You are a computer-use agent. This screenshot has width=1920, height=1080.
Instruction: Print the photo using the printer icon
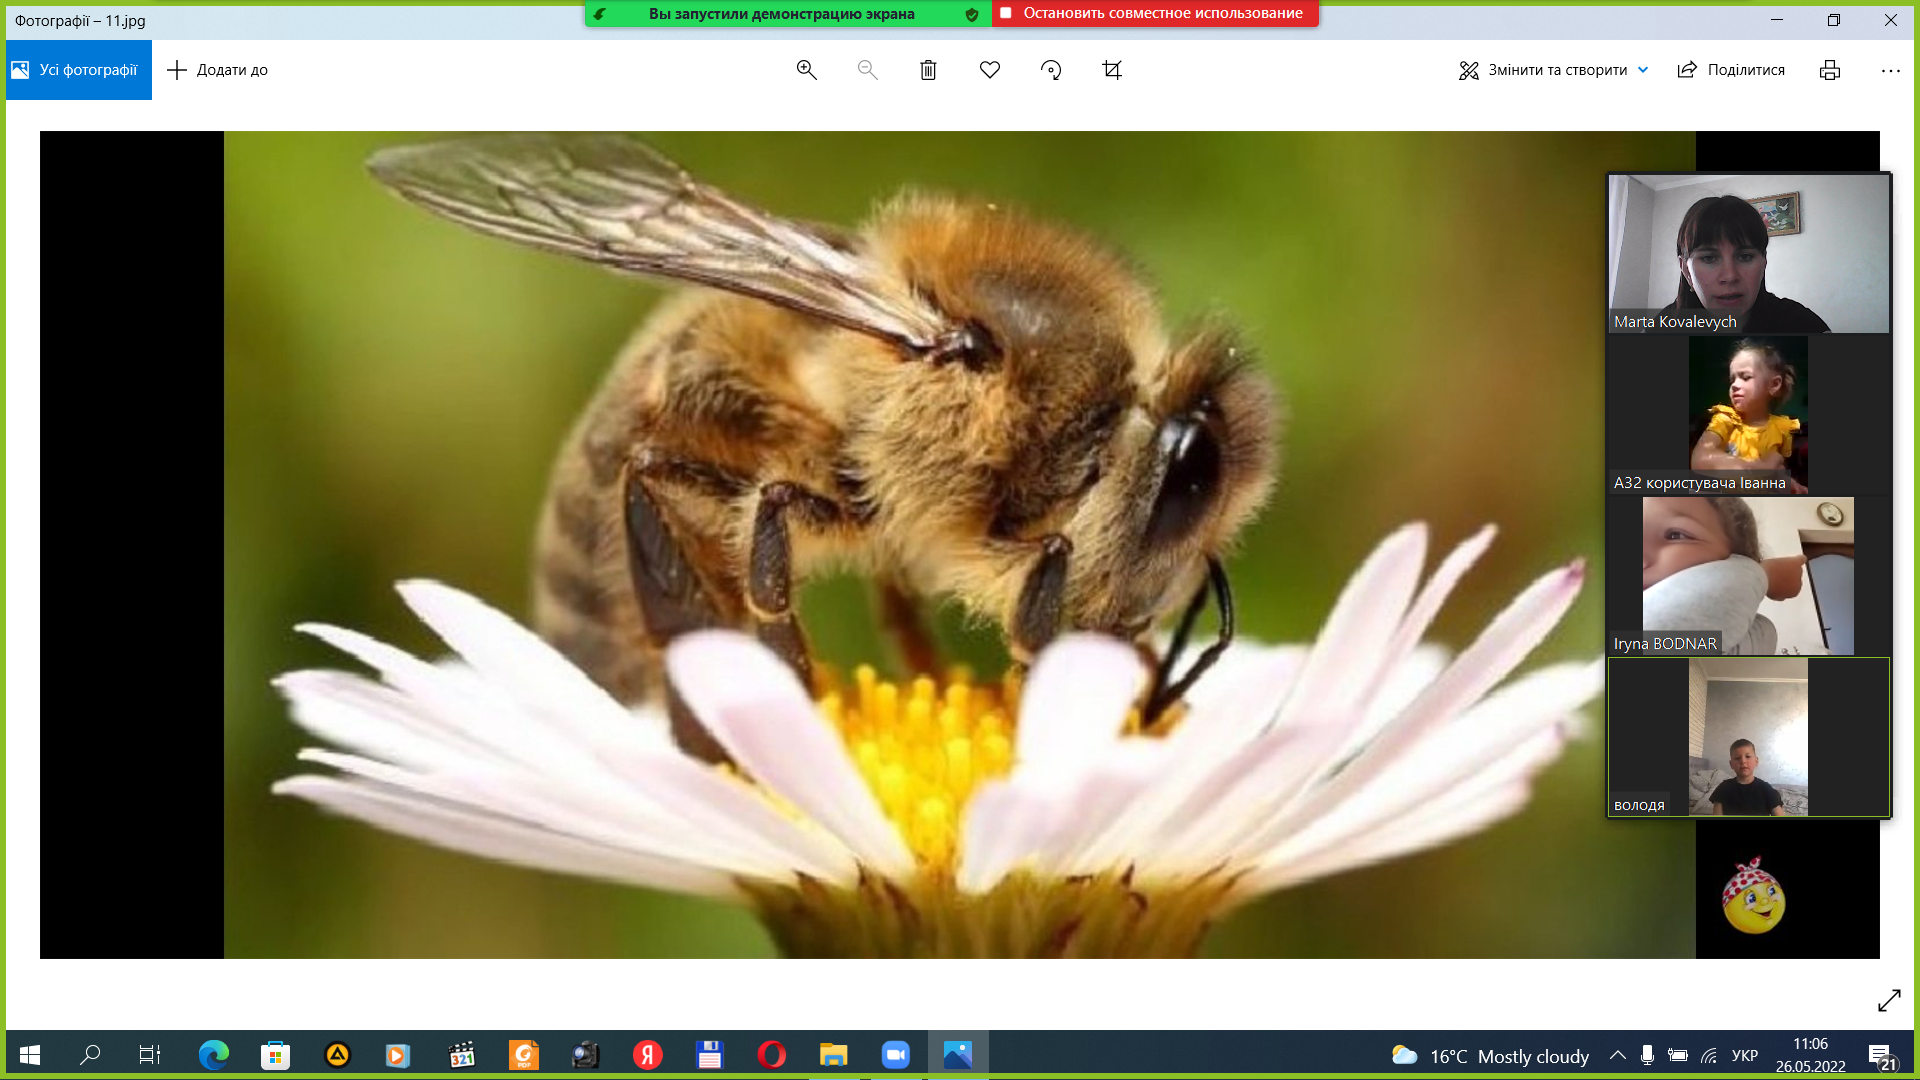(x=1830, y=70)
